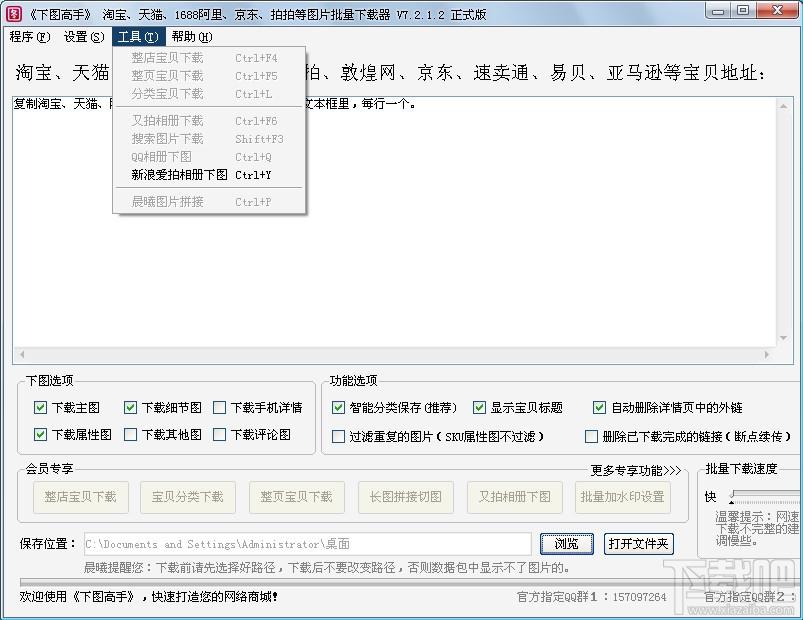Image resolution: width=803 pixels, height=620 pixels.
Task: Click 浏览 button to choose folder
Action: (x=566, y=544)
